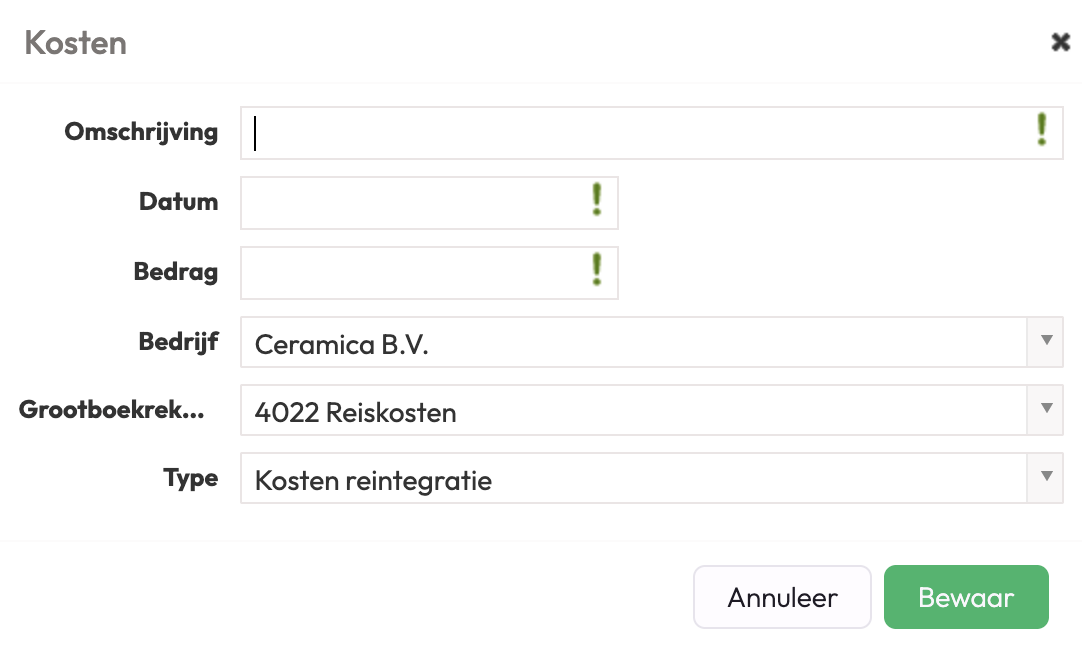
Task: Click the Datum field label
Action: 178,202
